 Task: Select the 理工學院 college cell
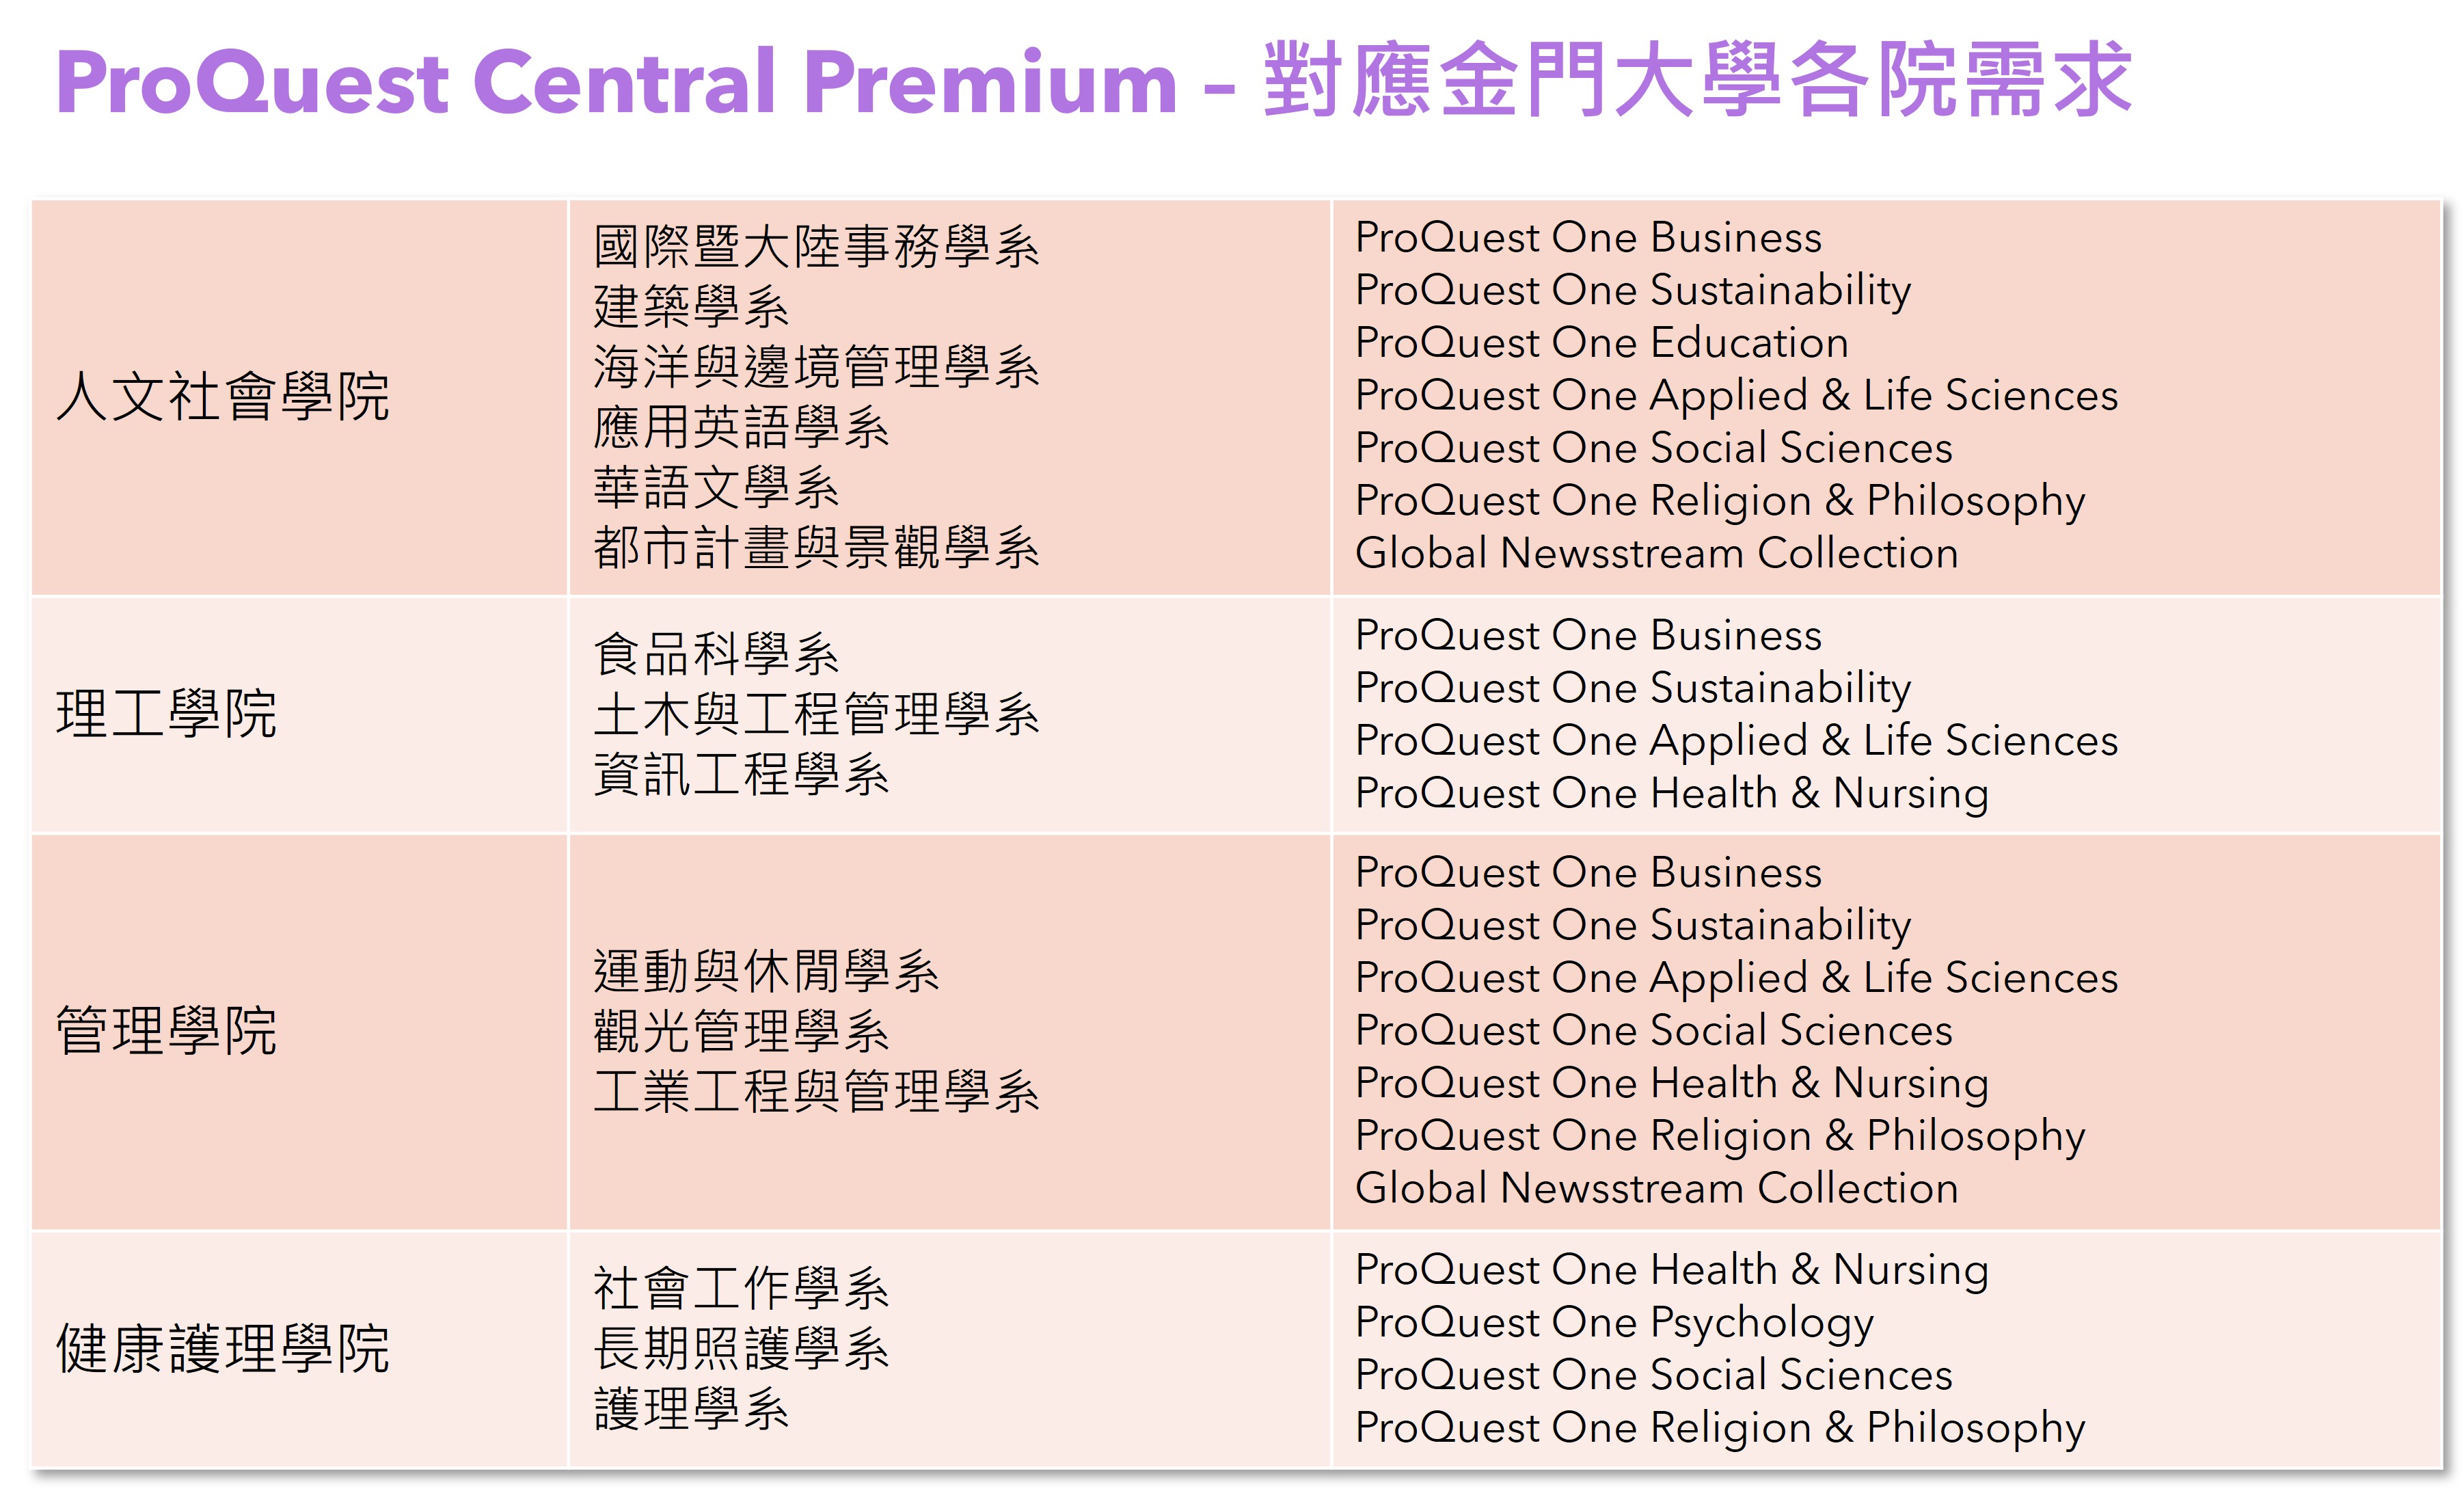coord(299,714)
